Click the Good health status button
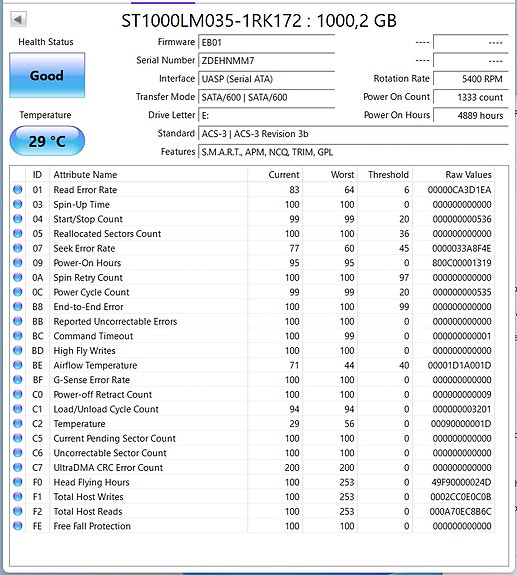This screenshot has width=517, height=575. click(47, 75)
